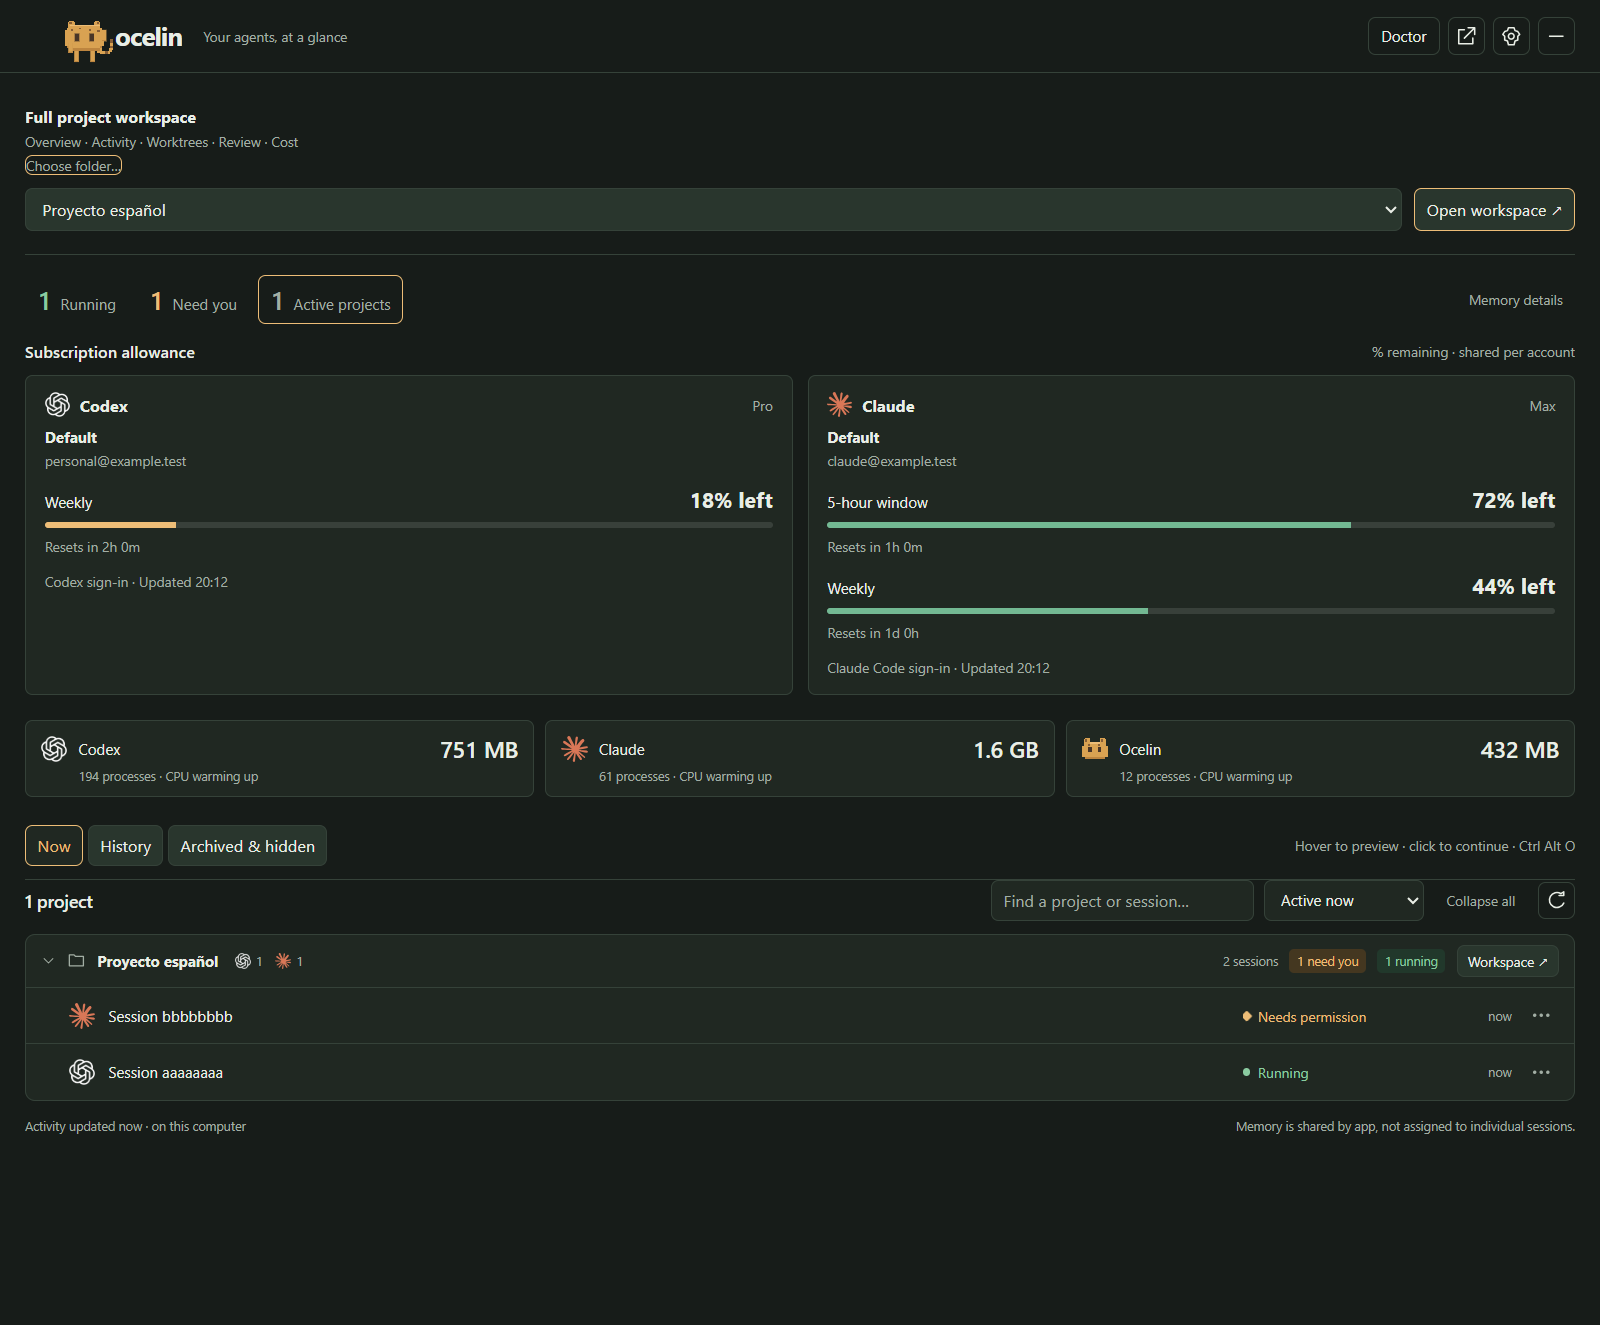Open the pop-out window icon in header

click(1466, 36)
